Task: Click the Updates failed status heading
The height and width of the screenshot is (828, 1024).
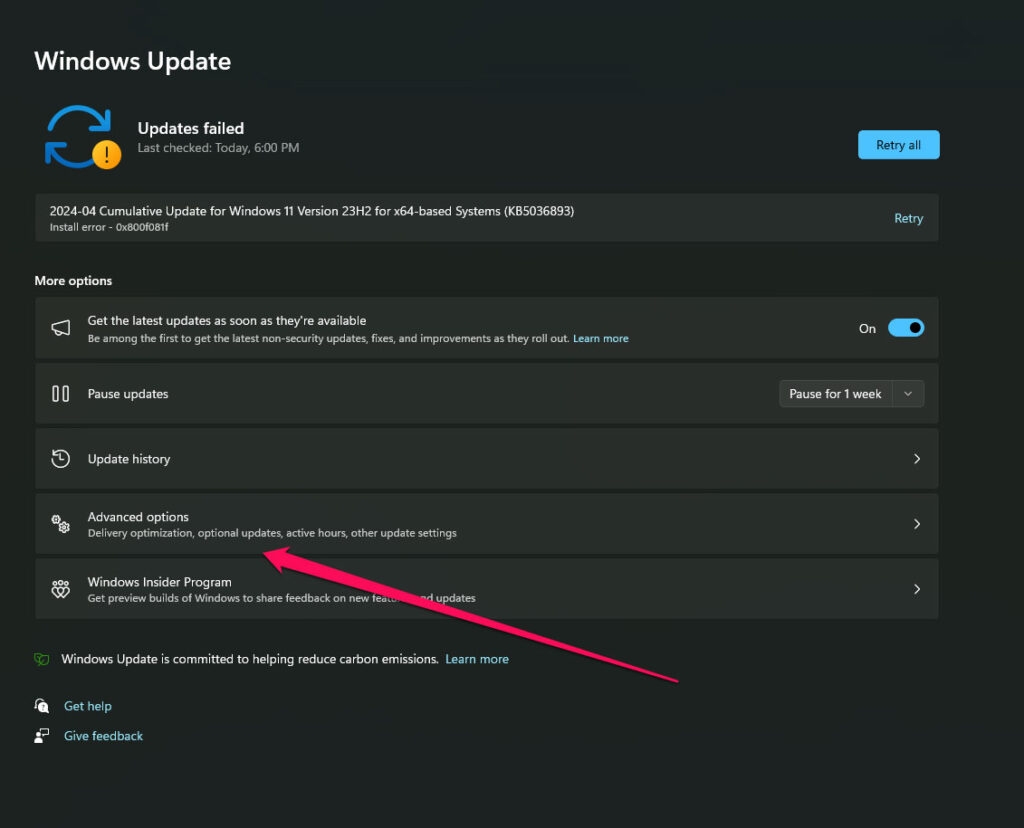Action: point(191,128)
